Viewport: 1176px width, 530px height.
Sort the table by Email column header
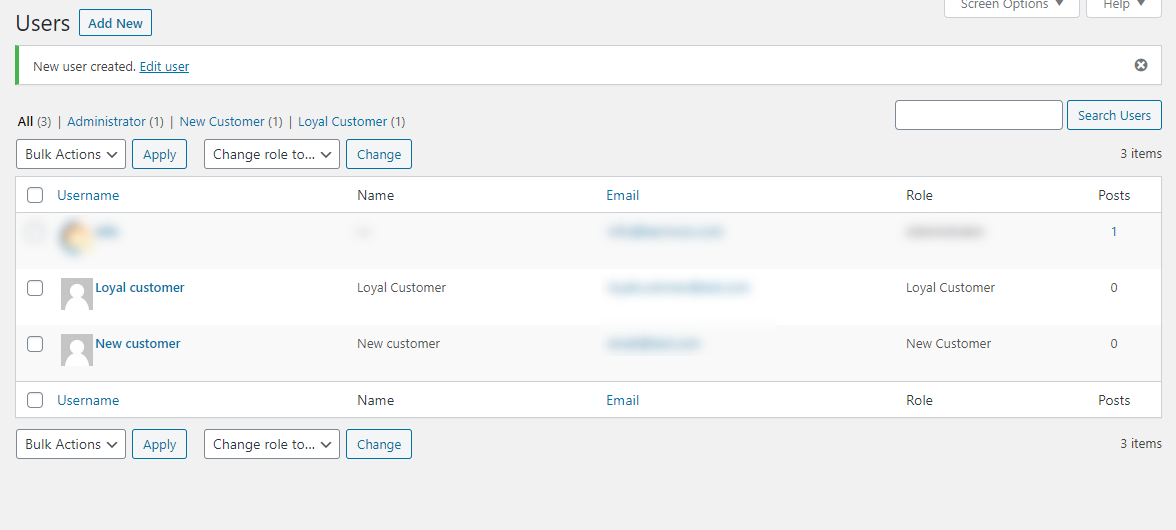pyautogui.click(x=622, y=195)
